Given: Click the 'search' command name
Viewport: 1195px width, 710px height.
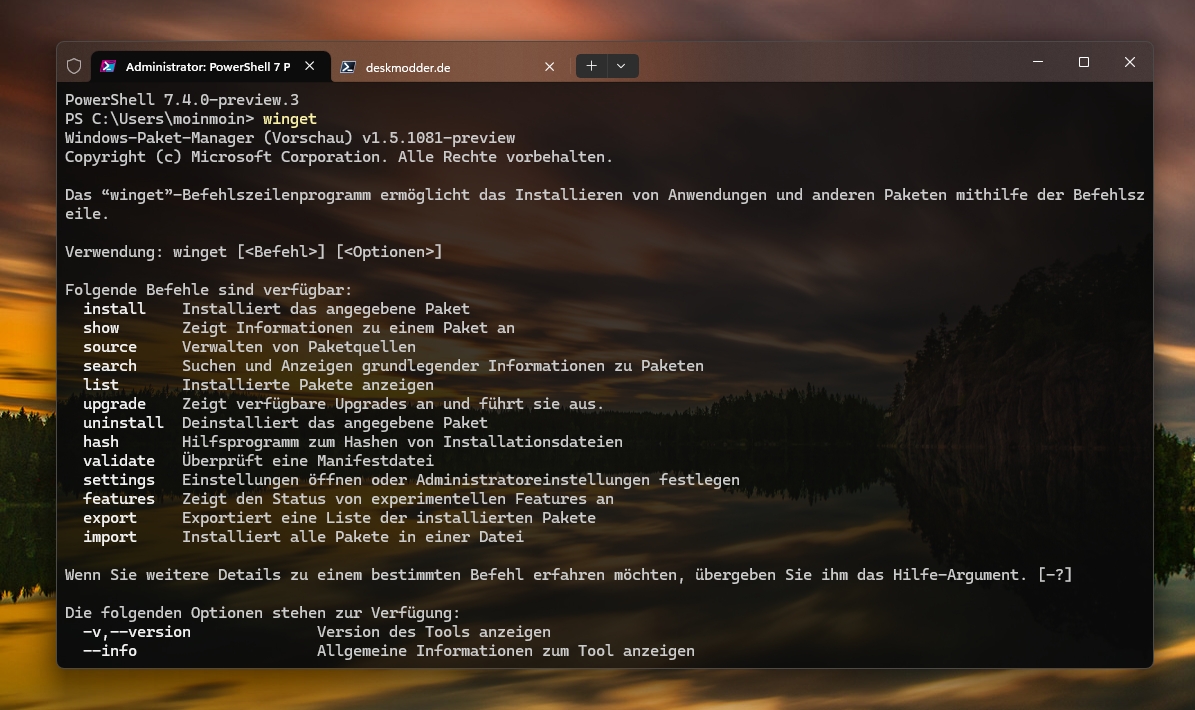Looking at the screenshot, I should [110, 366].
